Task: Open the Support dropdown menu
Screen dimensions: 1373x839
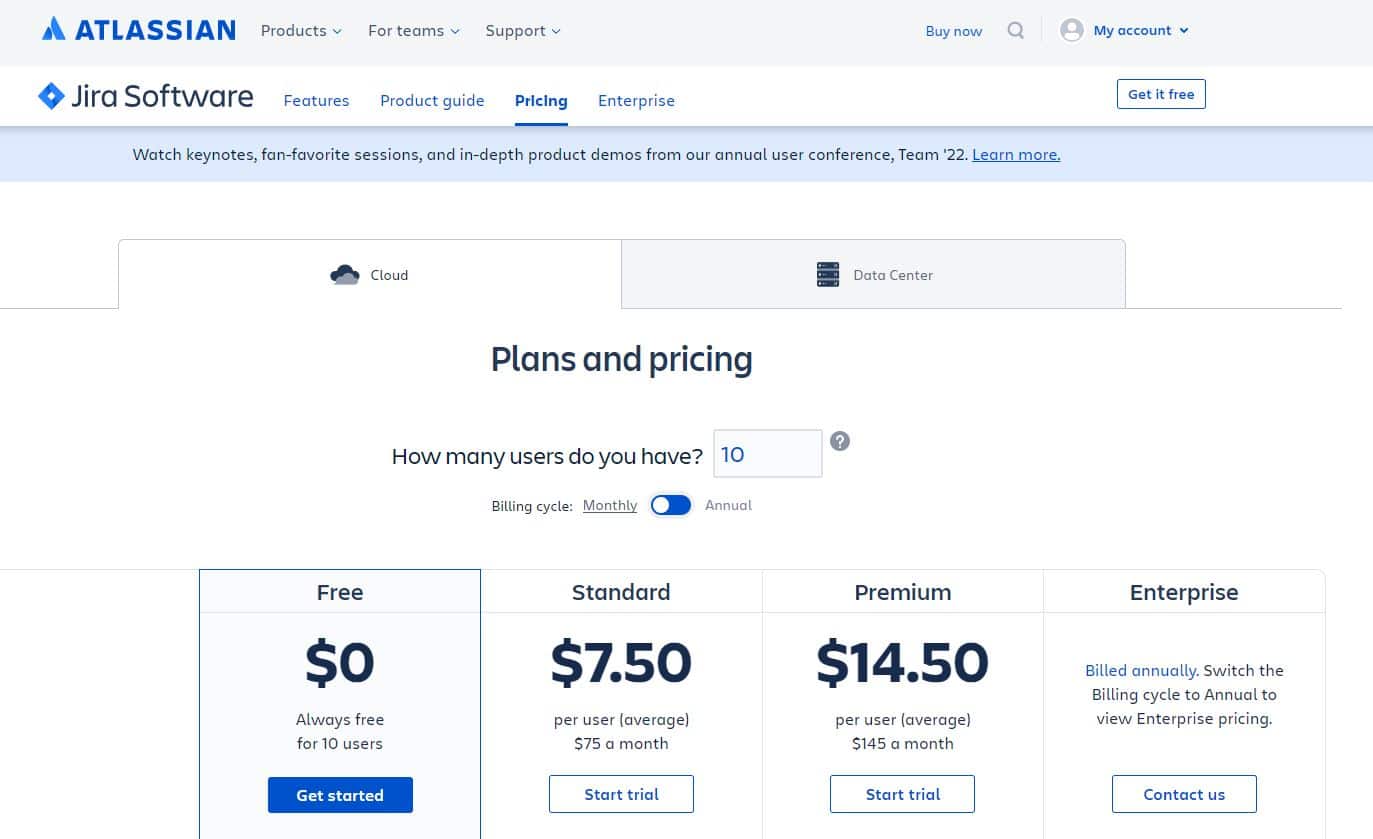Action: [522, 31]
